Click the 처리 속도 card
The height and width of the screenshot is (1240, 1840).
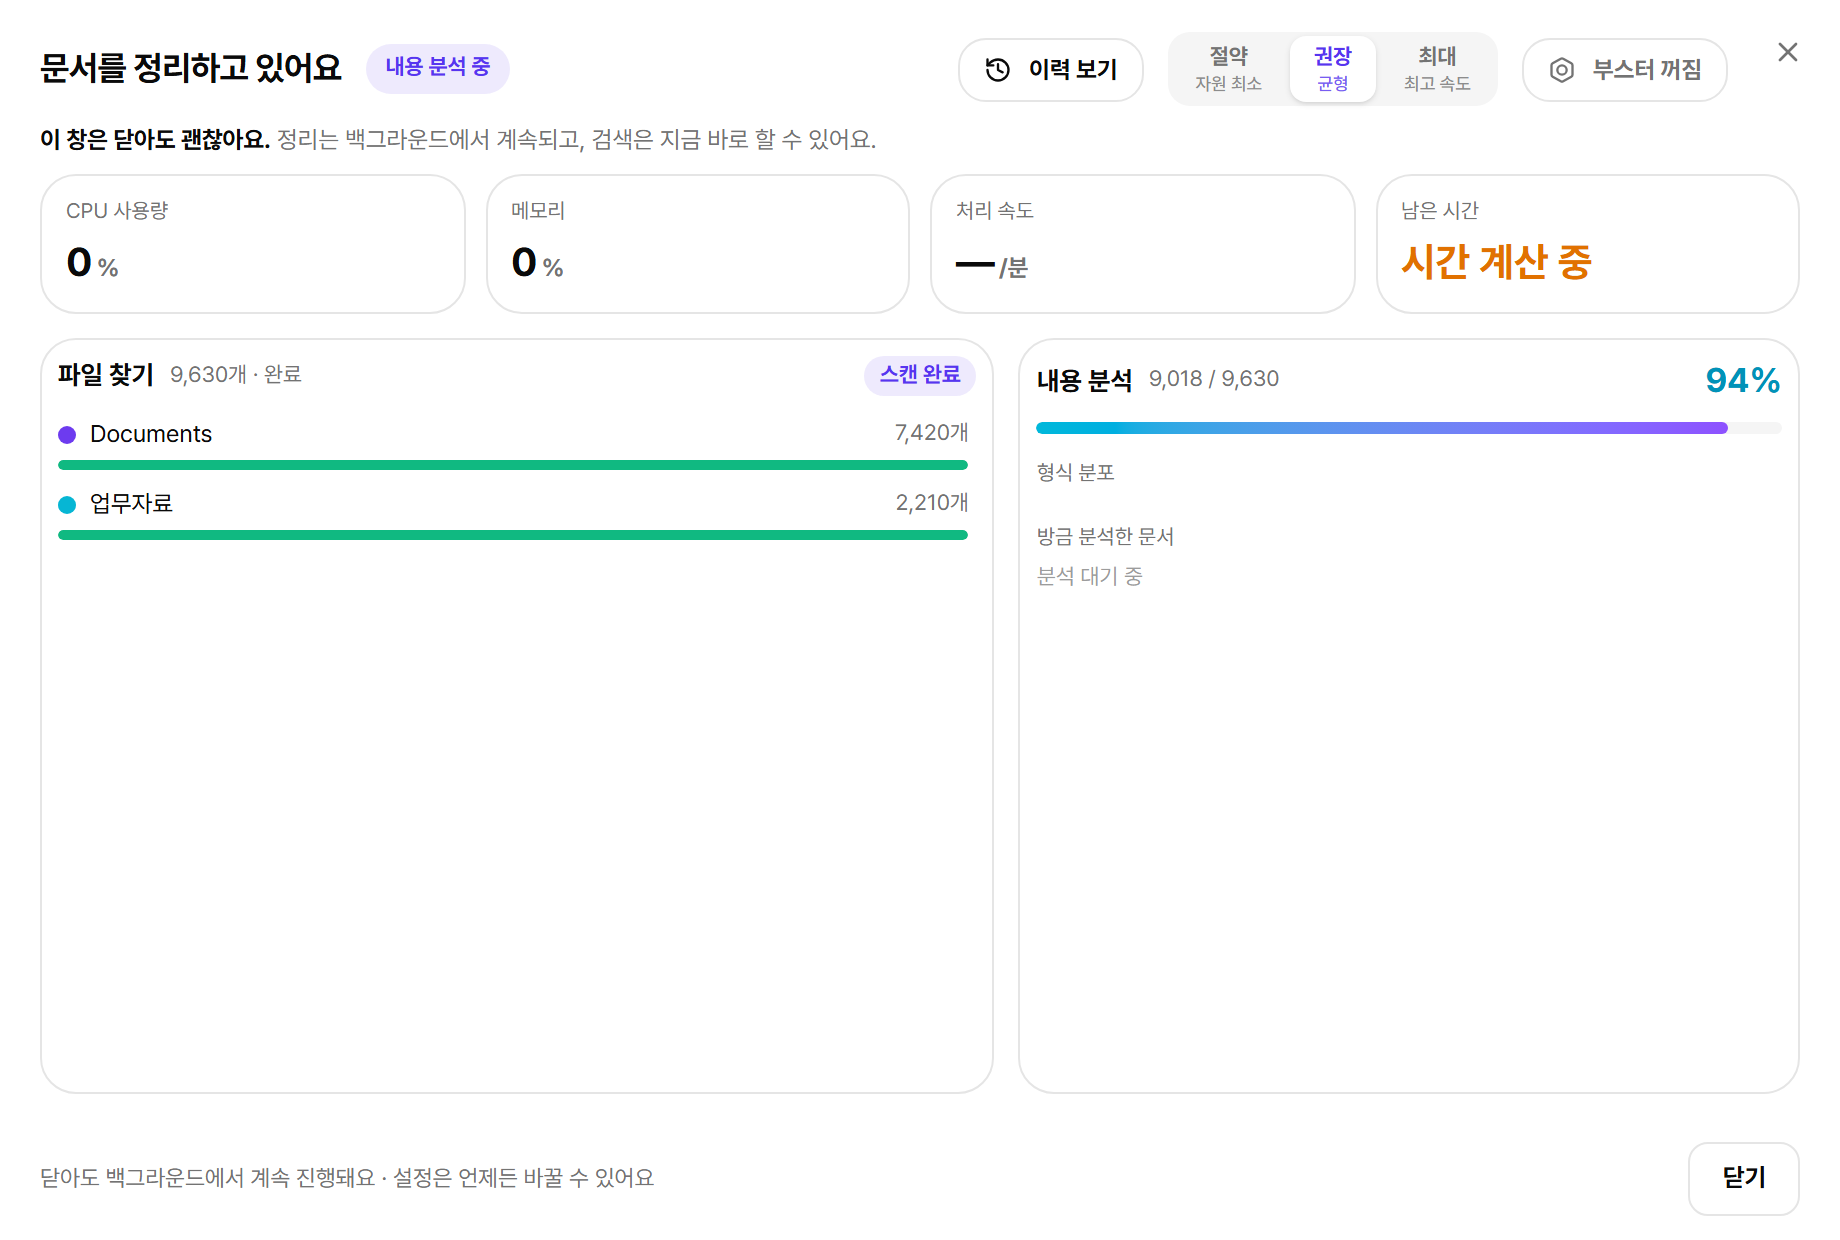pyautogui.click(x=1142, y=244)
